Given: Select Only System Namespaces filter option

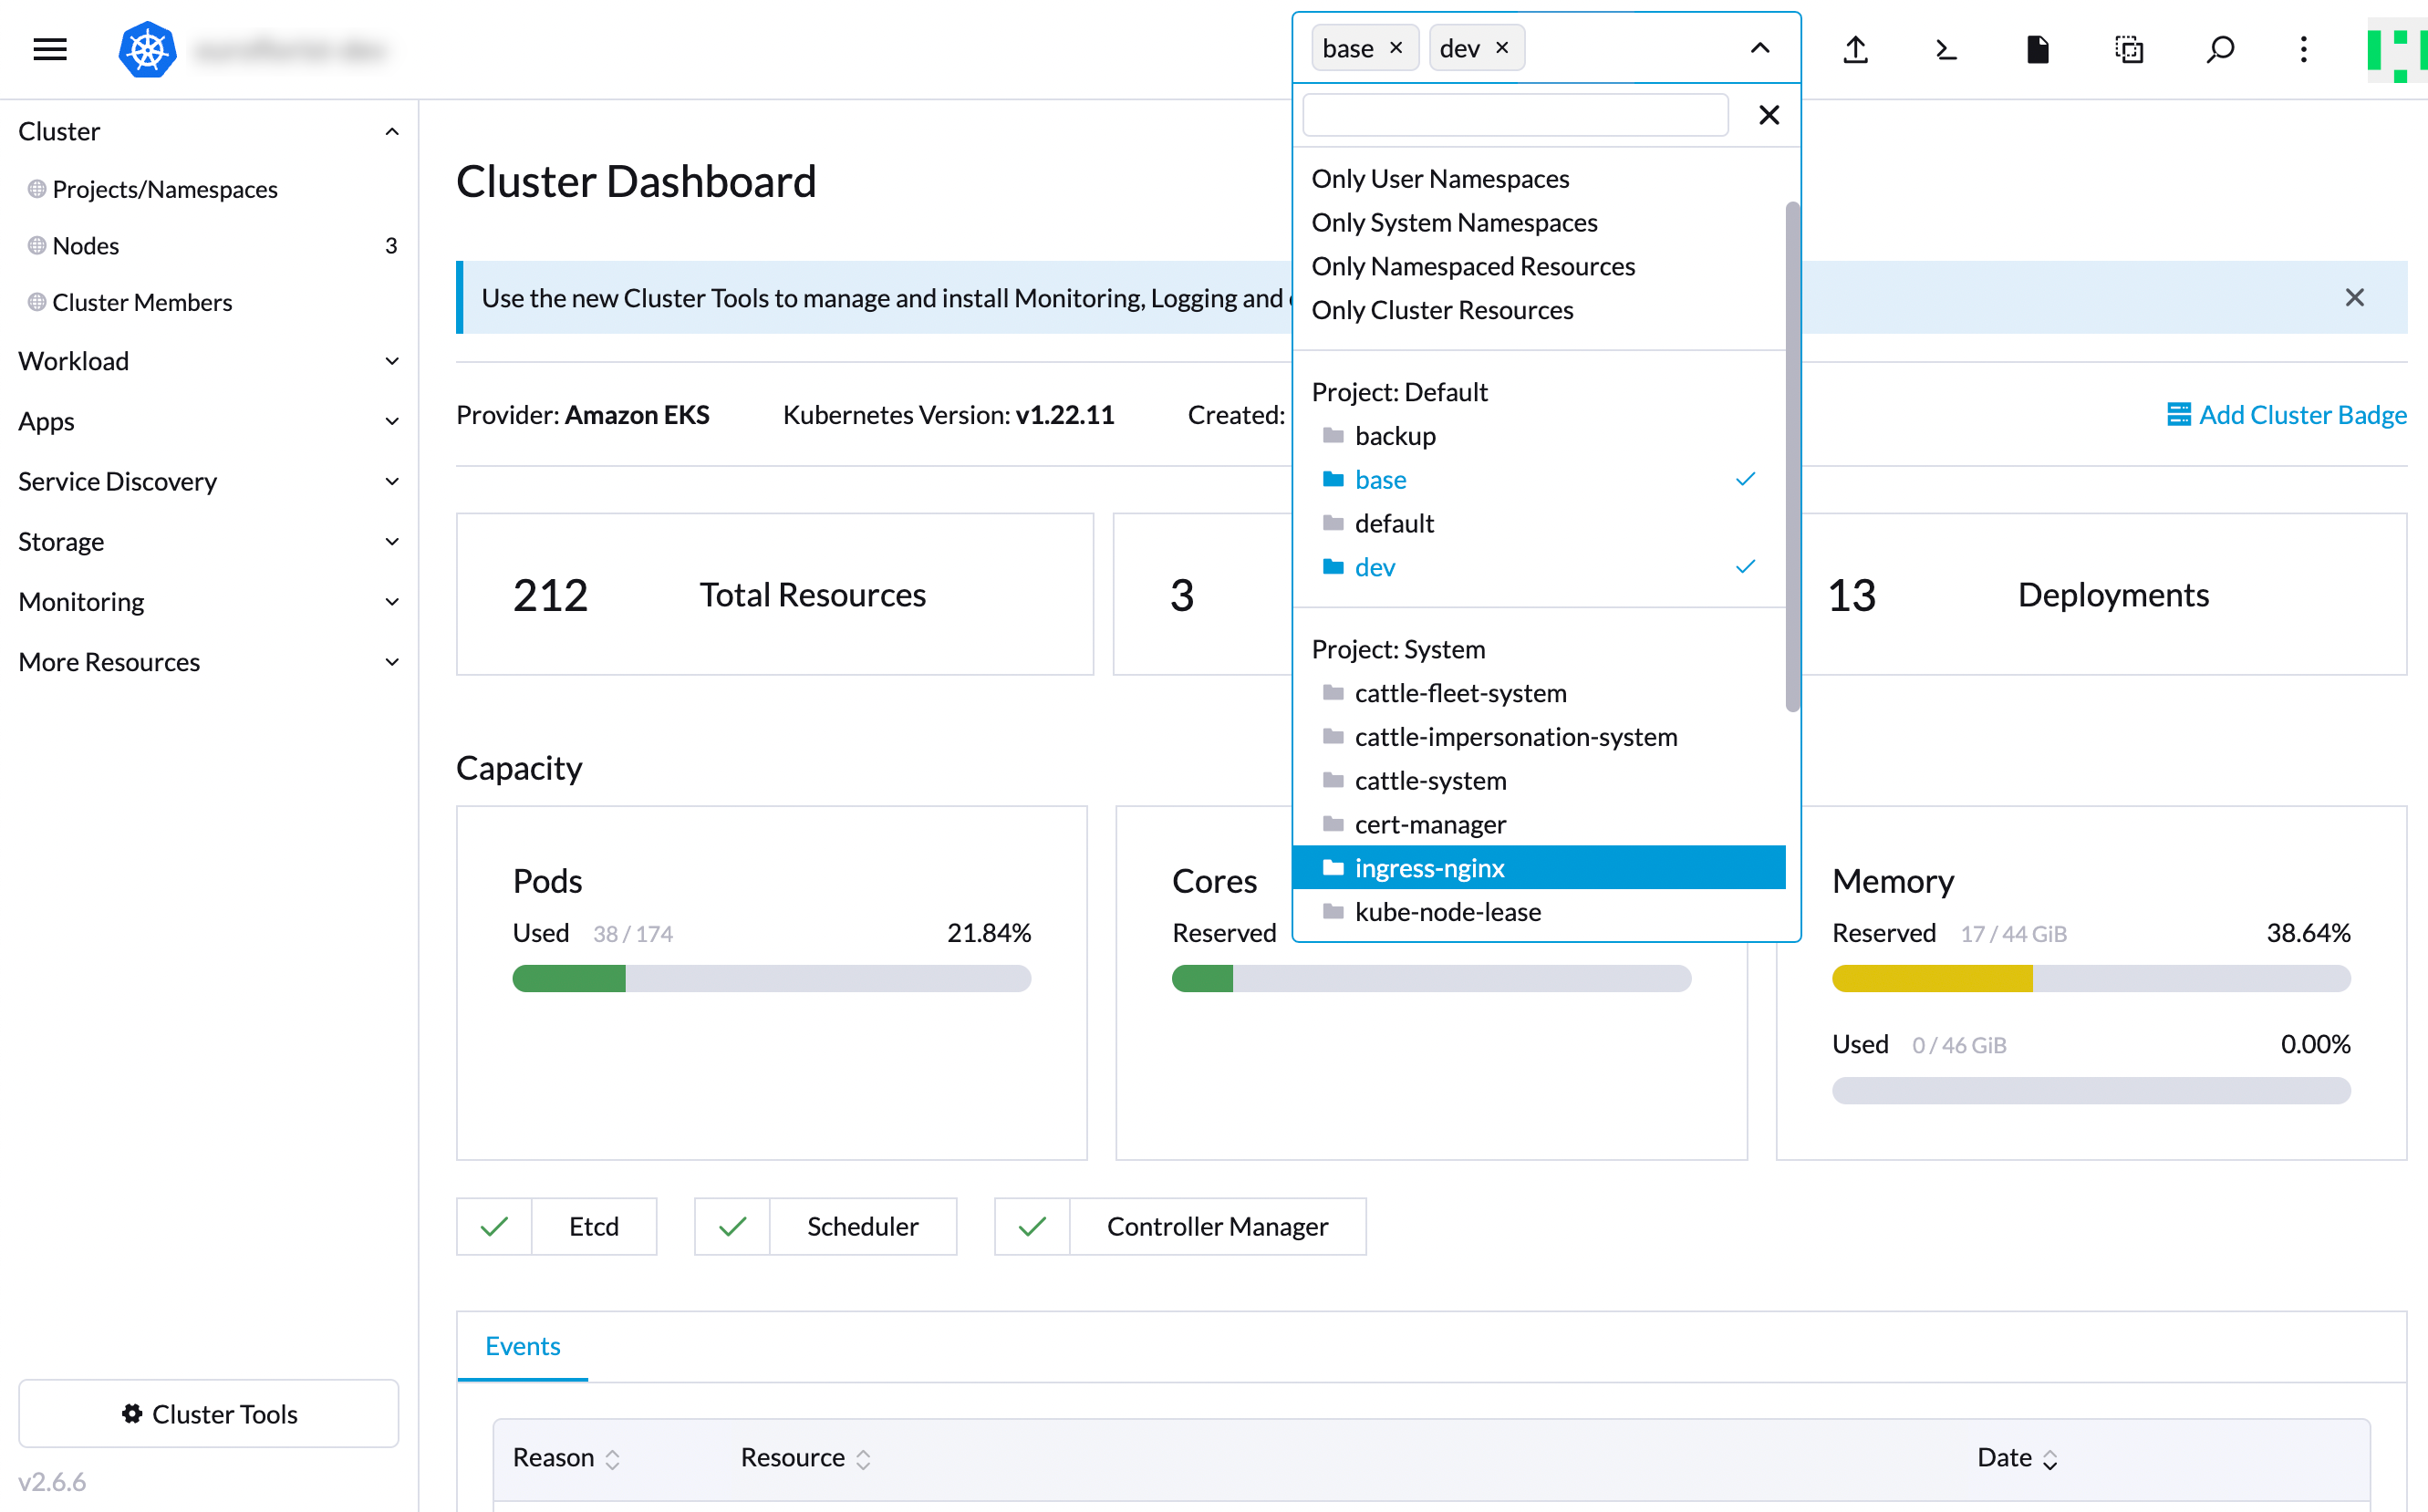Looking at the screenshot, I should (x=1456, y=222).
